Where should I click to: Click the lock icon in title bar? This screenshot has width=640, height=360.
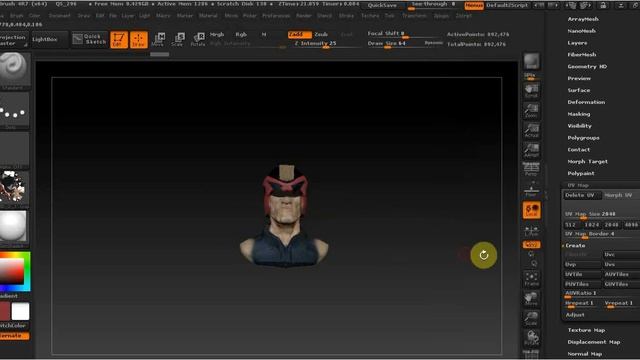click(603, 5)
